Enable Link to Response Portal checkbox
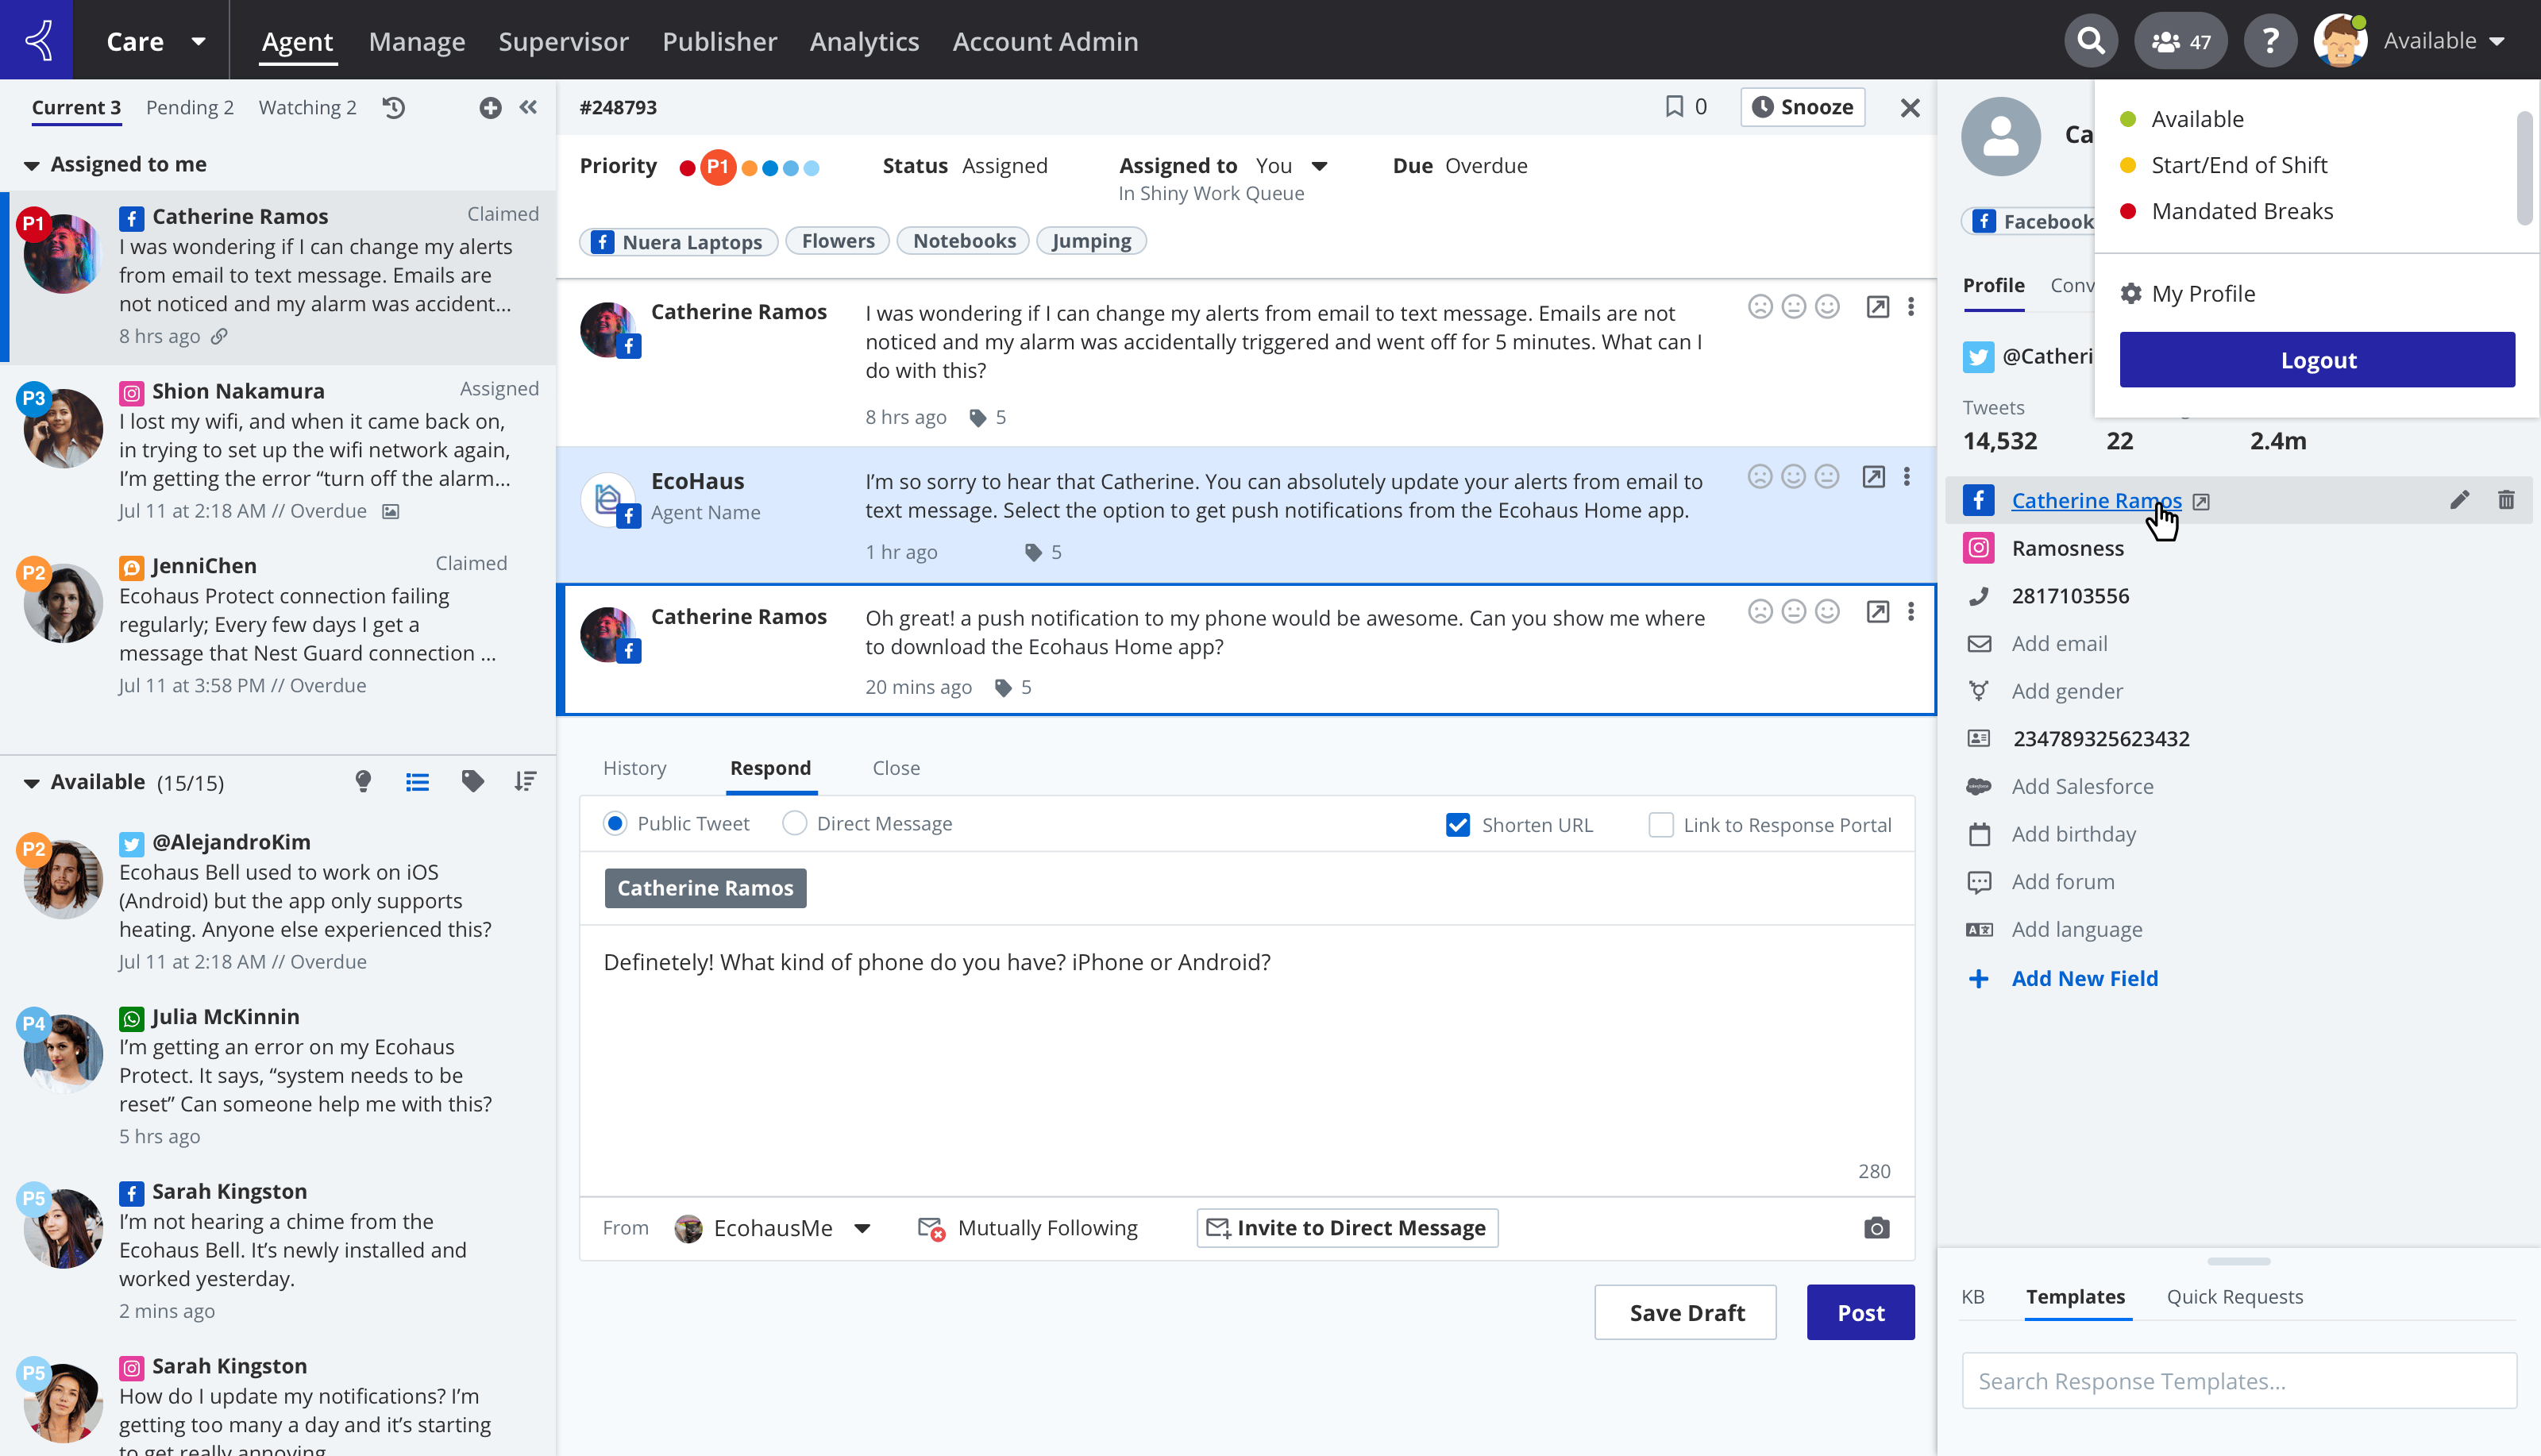Viewport: 2541px width, 1456px height. click(1660, 825)
